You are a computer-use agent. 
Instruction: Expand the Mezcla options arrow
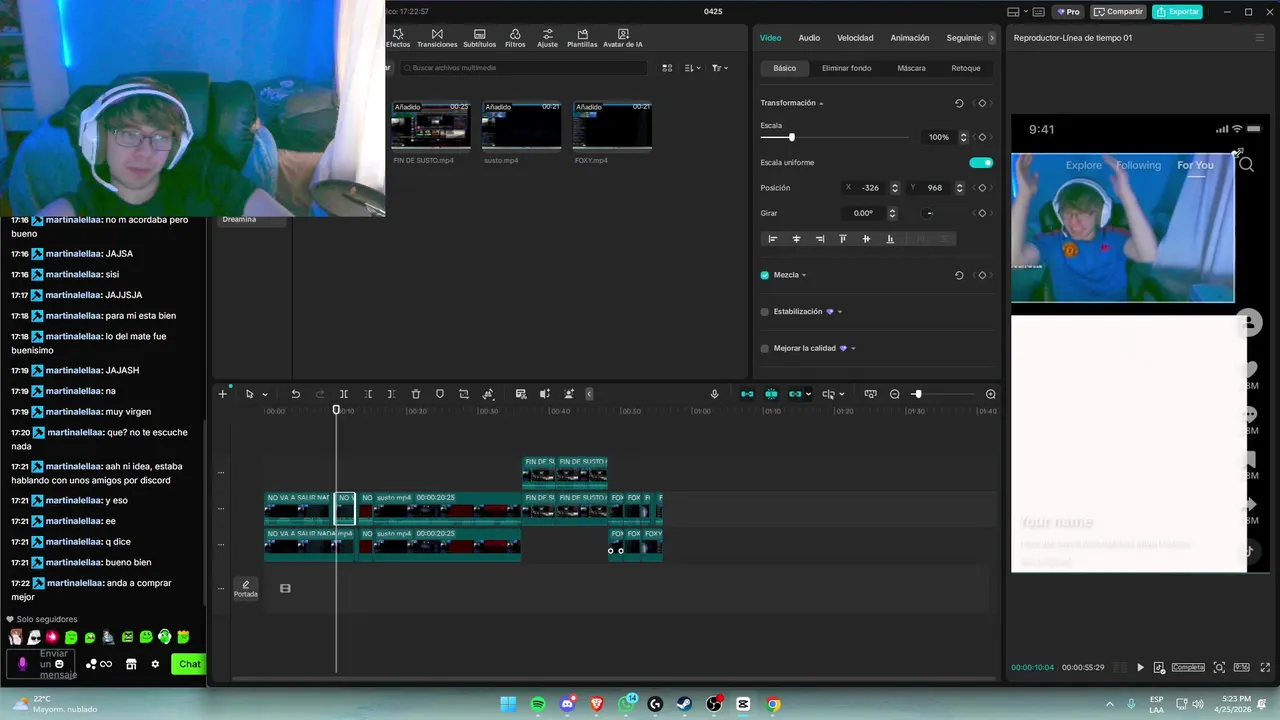click(x=804, y=275)
